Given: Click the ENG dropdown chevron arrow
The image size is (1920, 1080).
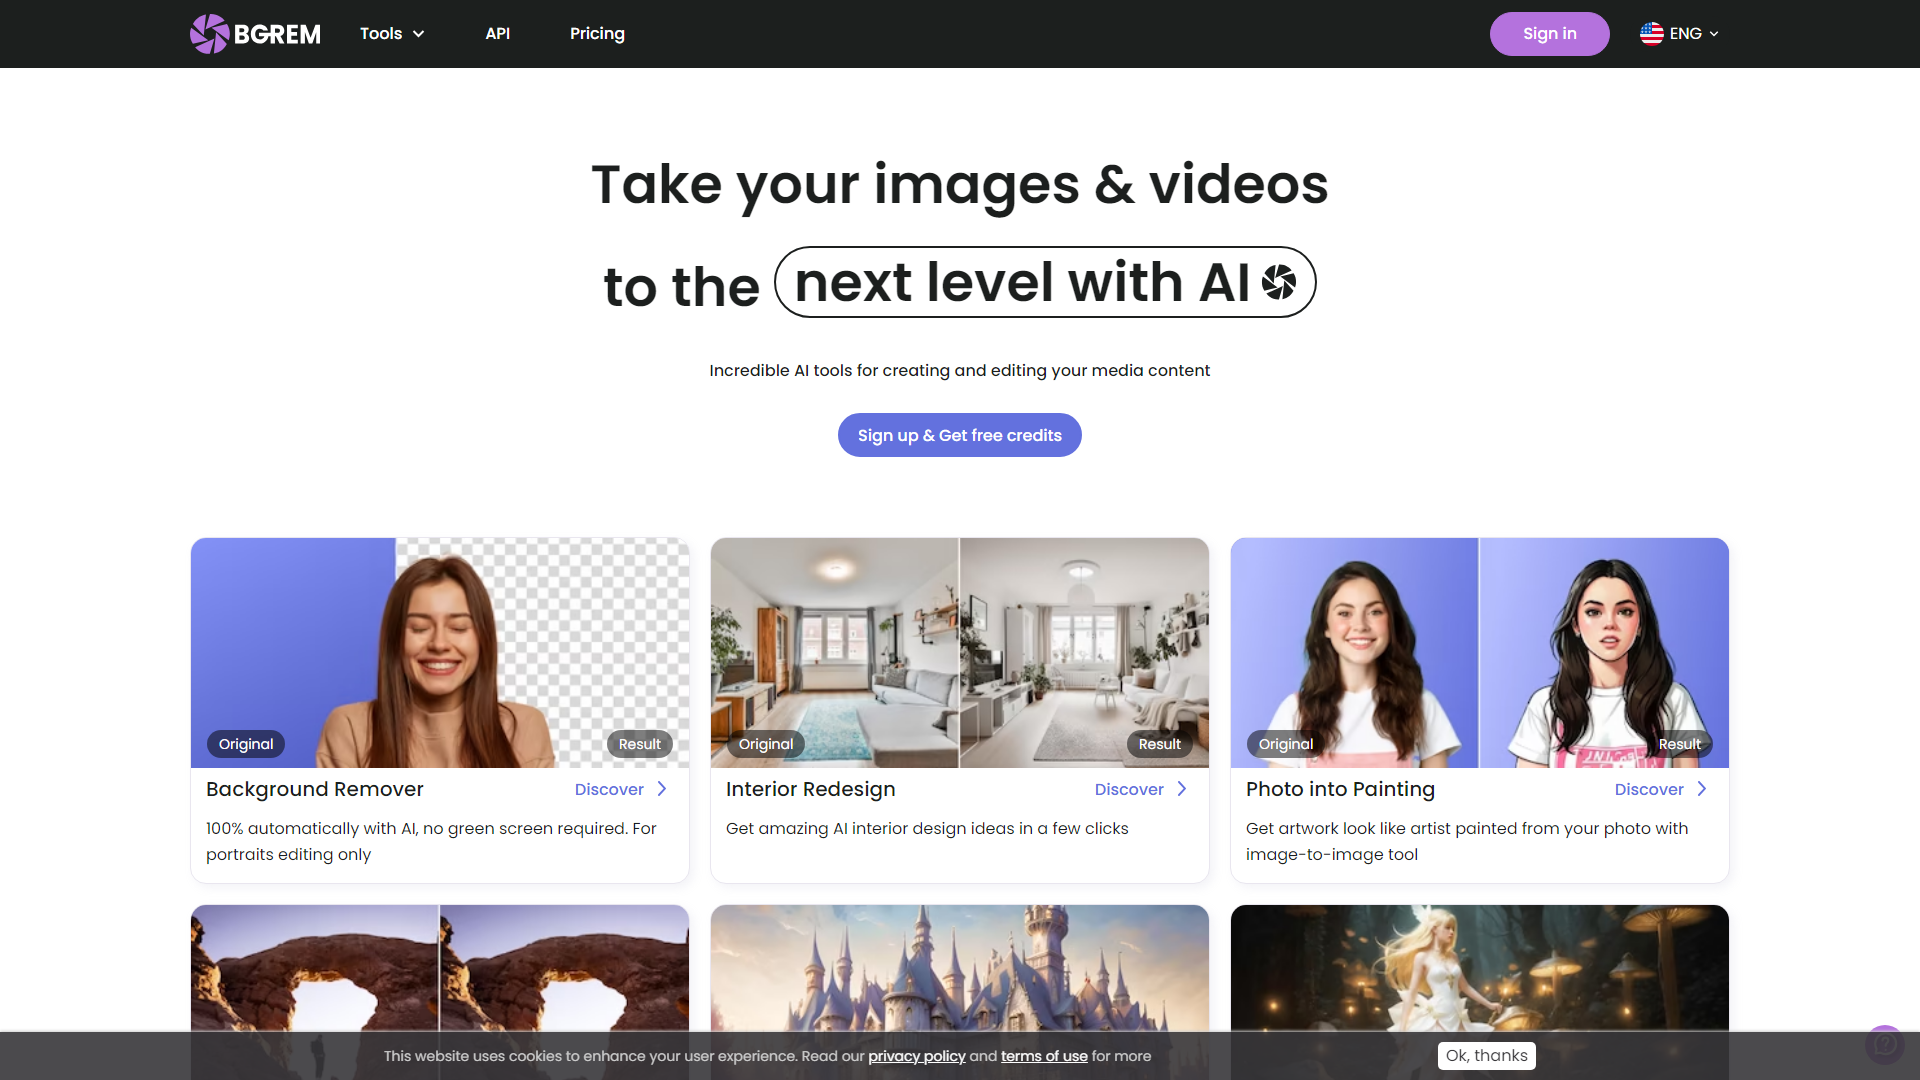Looking at the screenshot, I should coord(1714,34).
